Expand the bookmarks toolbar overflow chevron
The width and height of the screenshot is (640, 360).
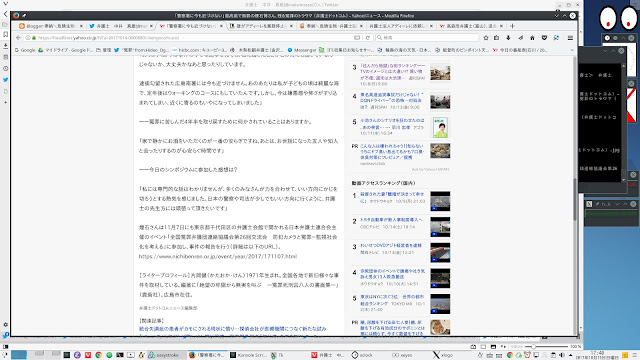[572, 50]
